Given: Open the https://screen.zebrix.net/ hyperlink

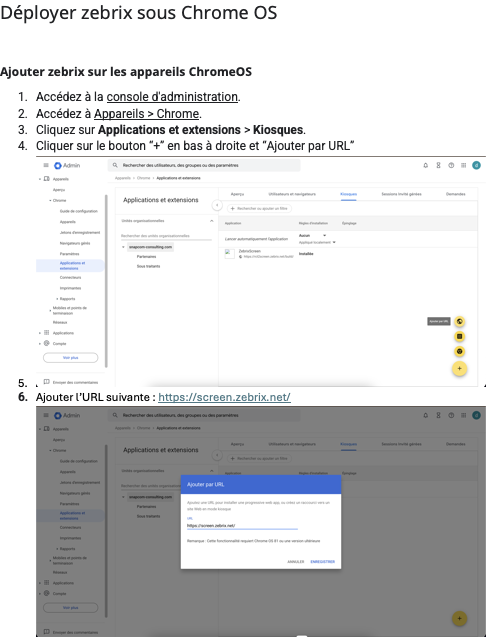Looking at the screenshot, I should [224, 397].
